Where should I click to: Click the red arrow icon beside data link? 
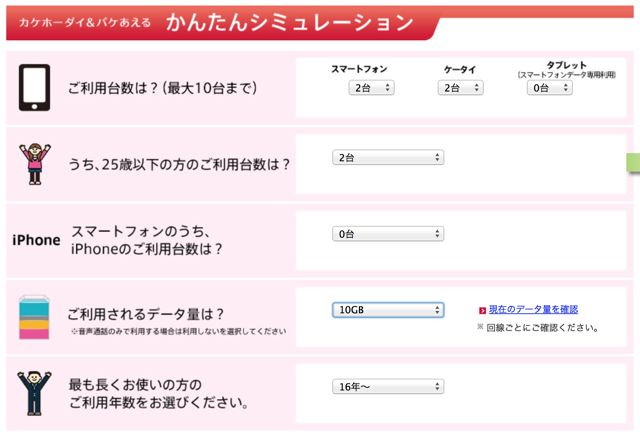tap(482, 310)
